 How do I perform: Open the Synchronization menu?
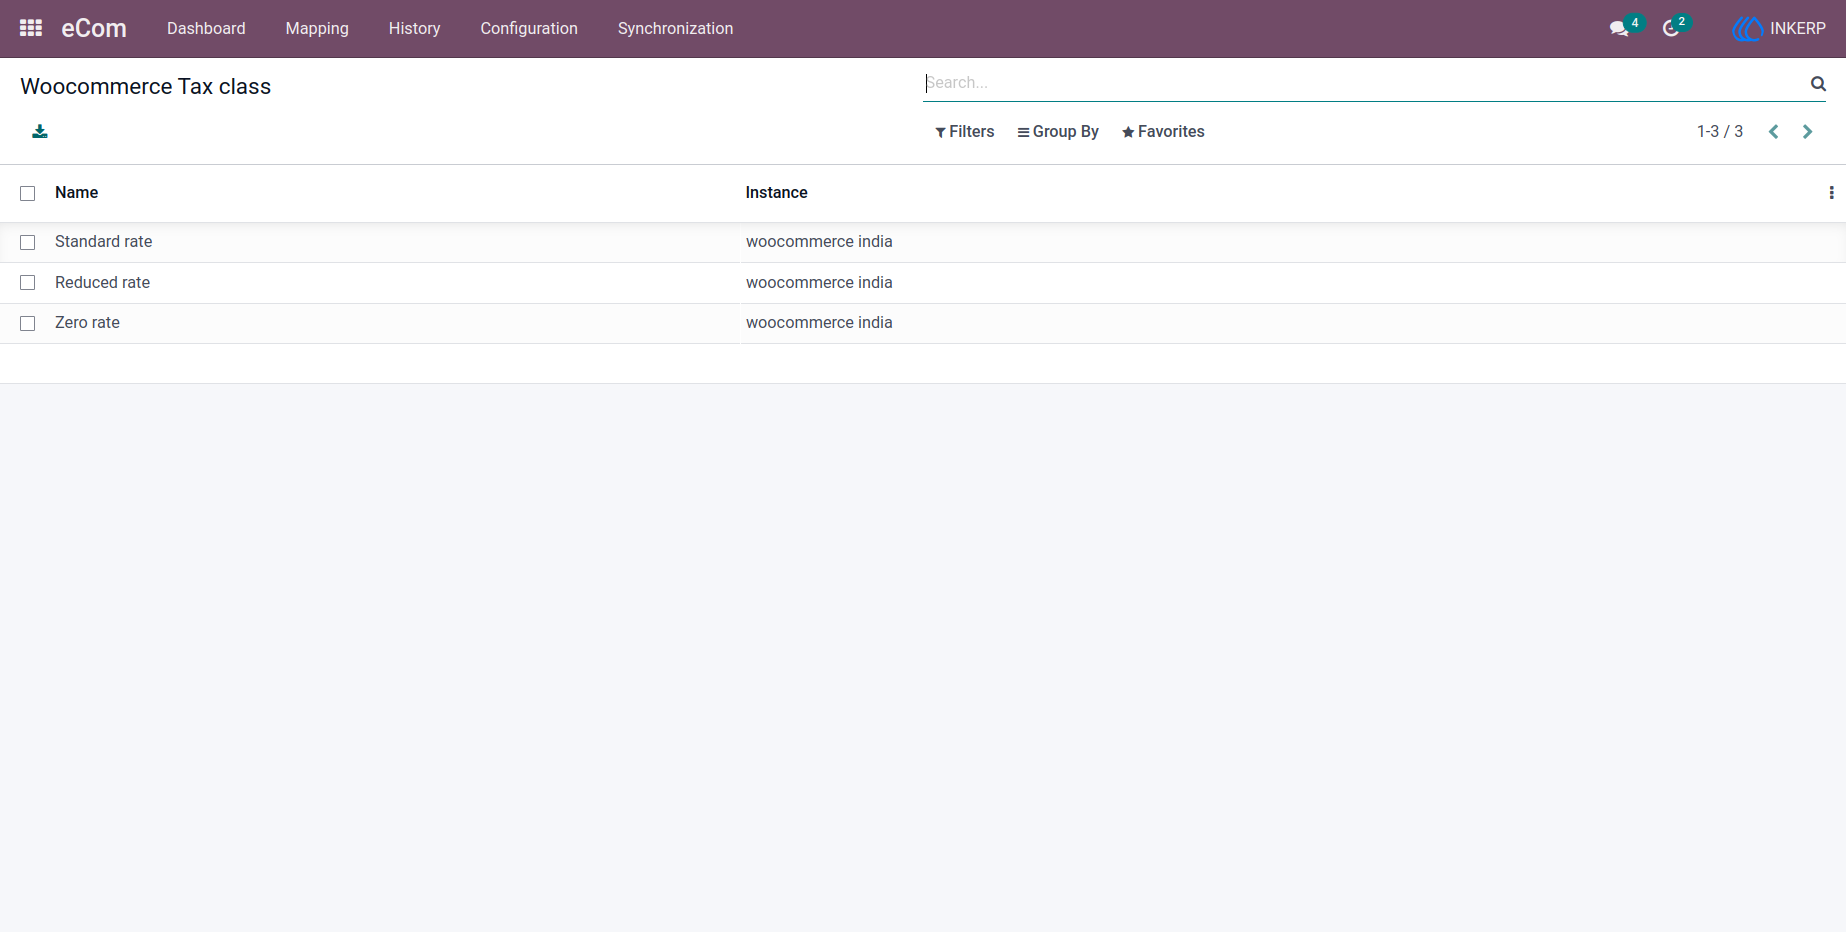(675, 29)
